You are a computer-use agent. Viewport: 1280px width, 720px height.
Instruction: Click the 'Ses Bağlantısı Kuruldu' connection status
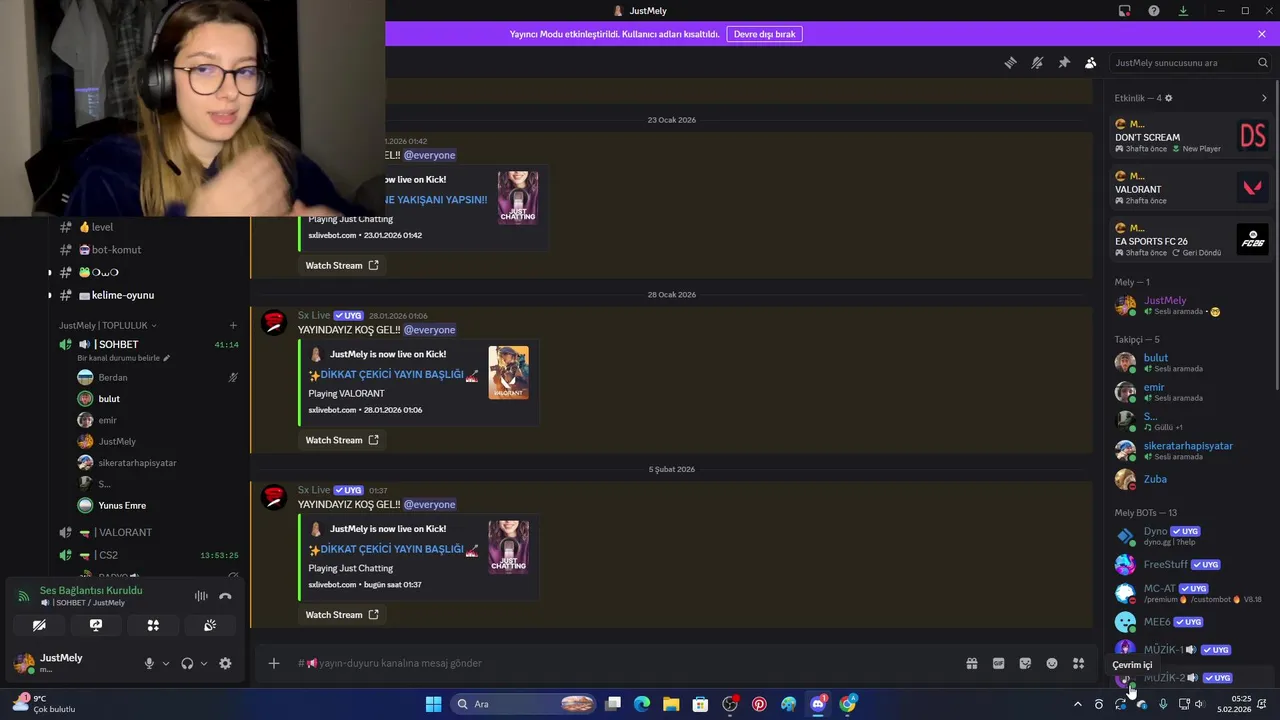[x=91, y=590]
